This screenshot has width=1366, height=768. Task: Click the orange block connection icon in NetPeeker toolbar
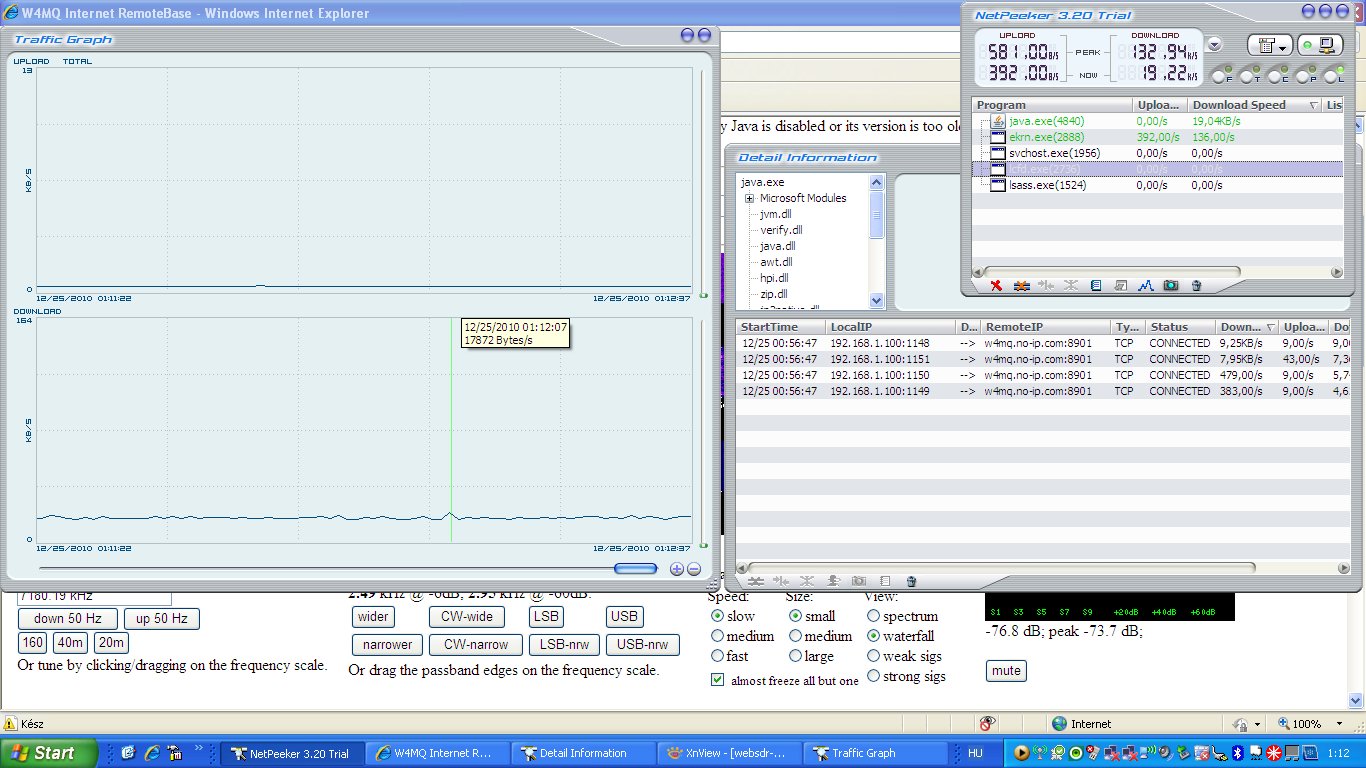click(x=1021, y=286)
